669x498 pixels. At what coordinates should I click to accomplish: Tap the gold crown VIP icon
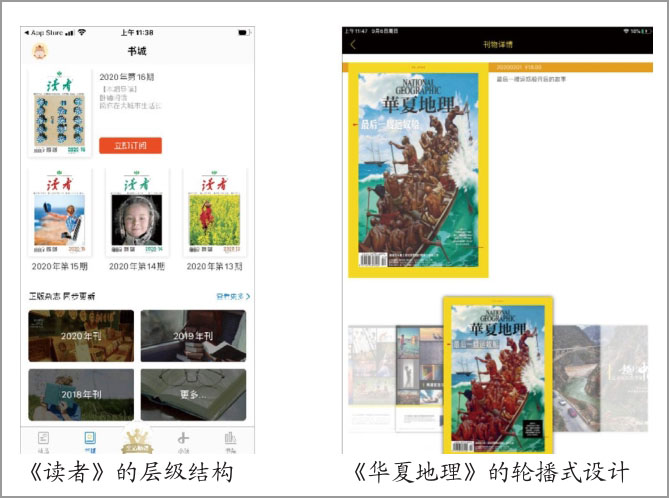click(137, 440)
